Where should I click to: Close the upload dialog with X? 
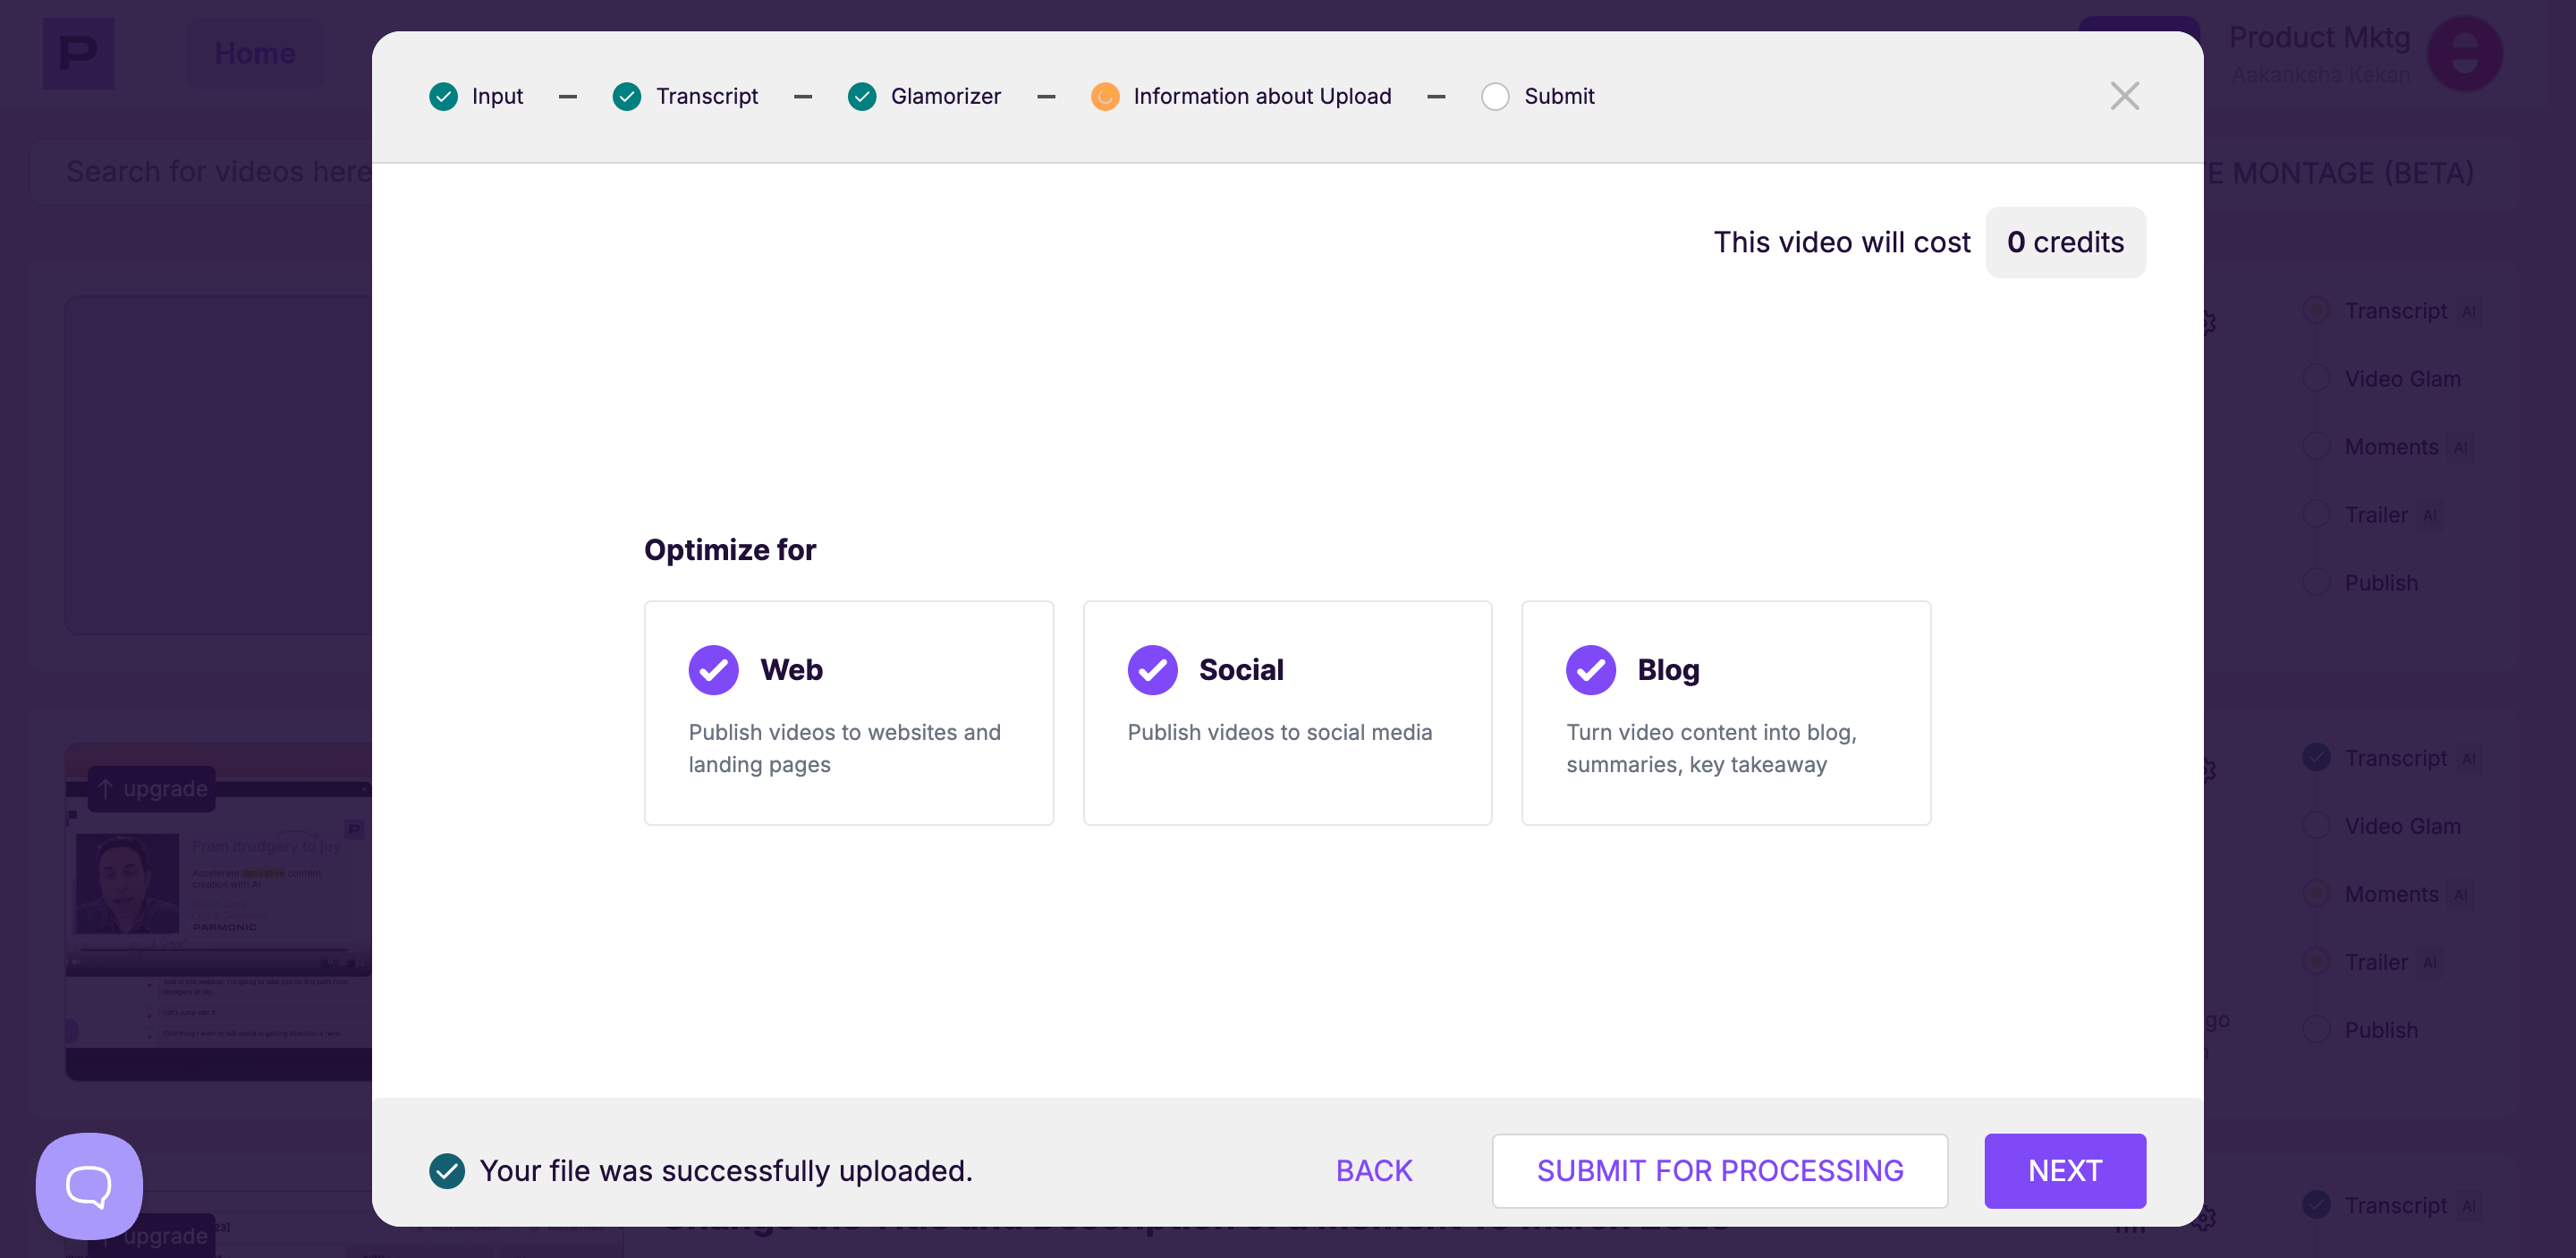click(x=2123, y=96)
